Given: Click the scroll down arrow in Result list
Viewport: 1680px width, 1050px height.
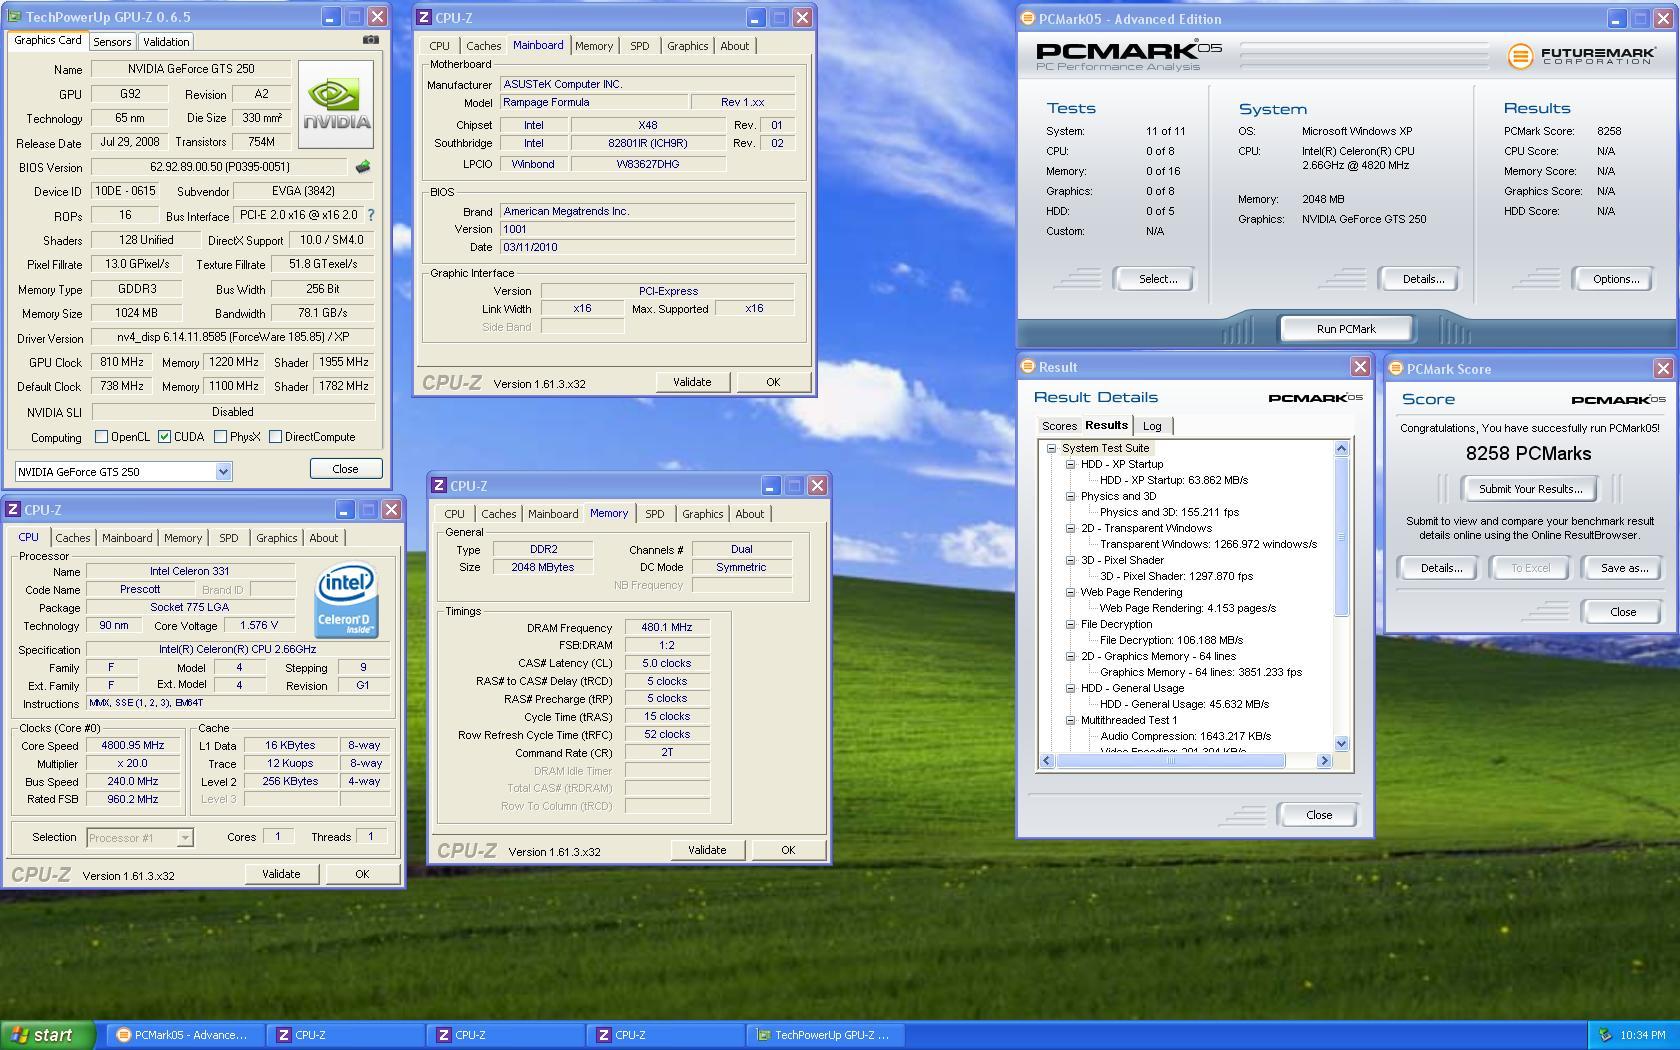Looking at the screenshot, I should point(1342,744).
